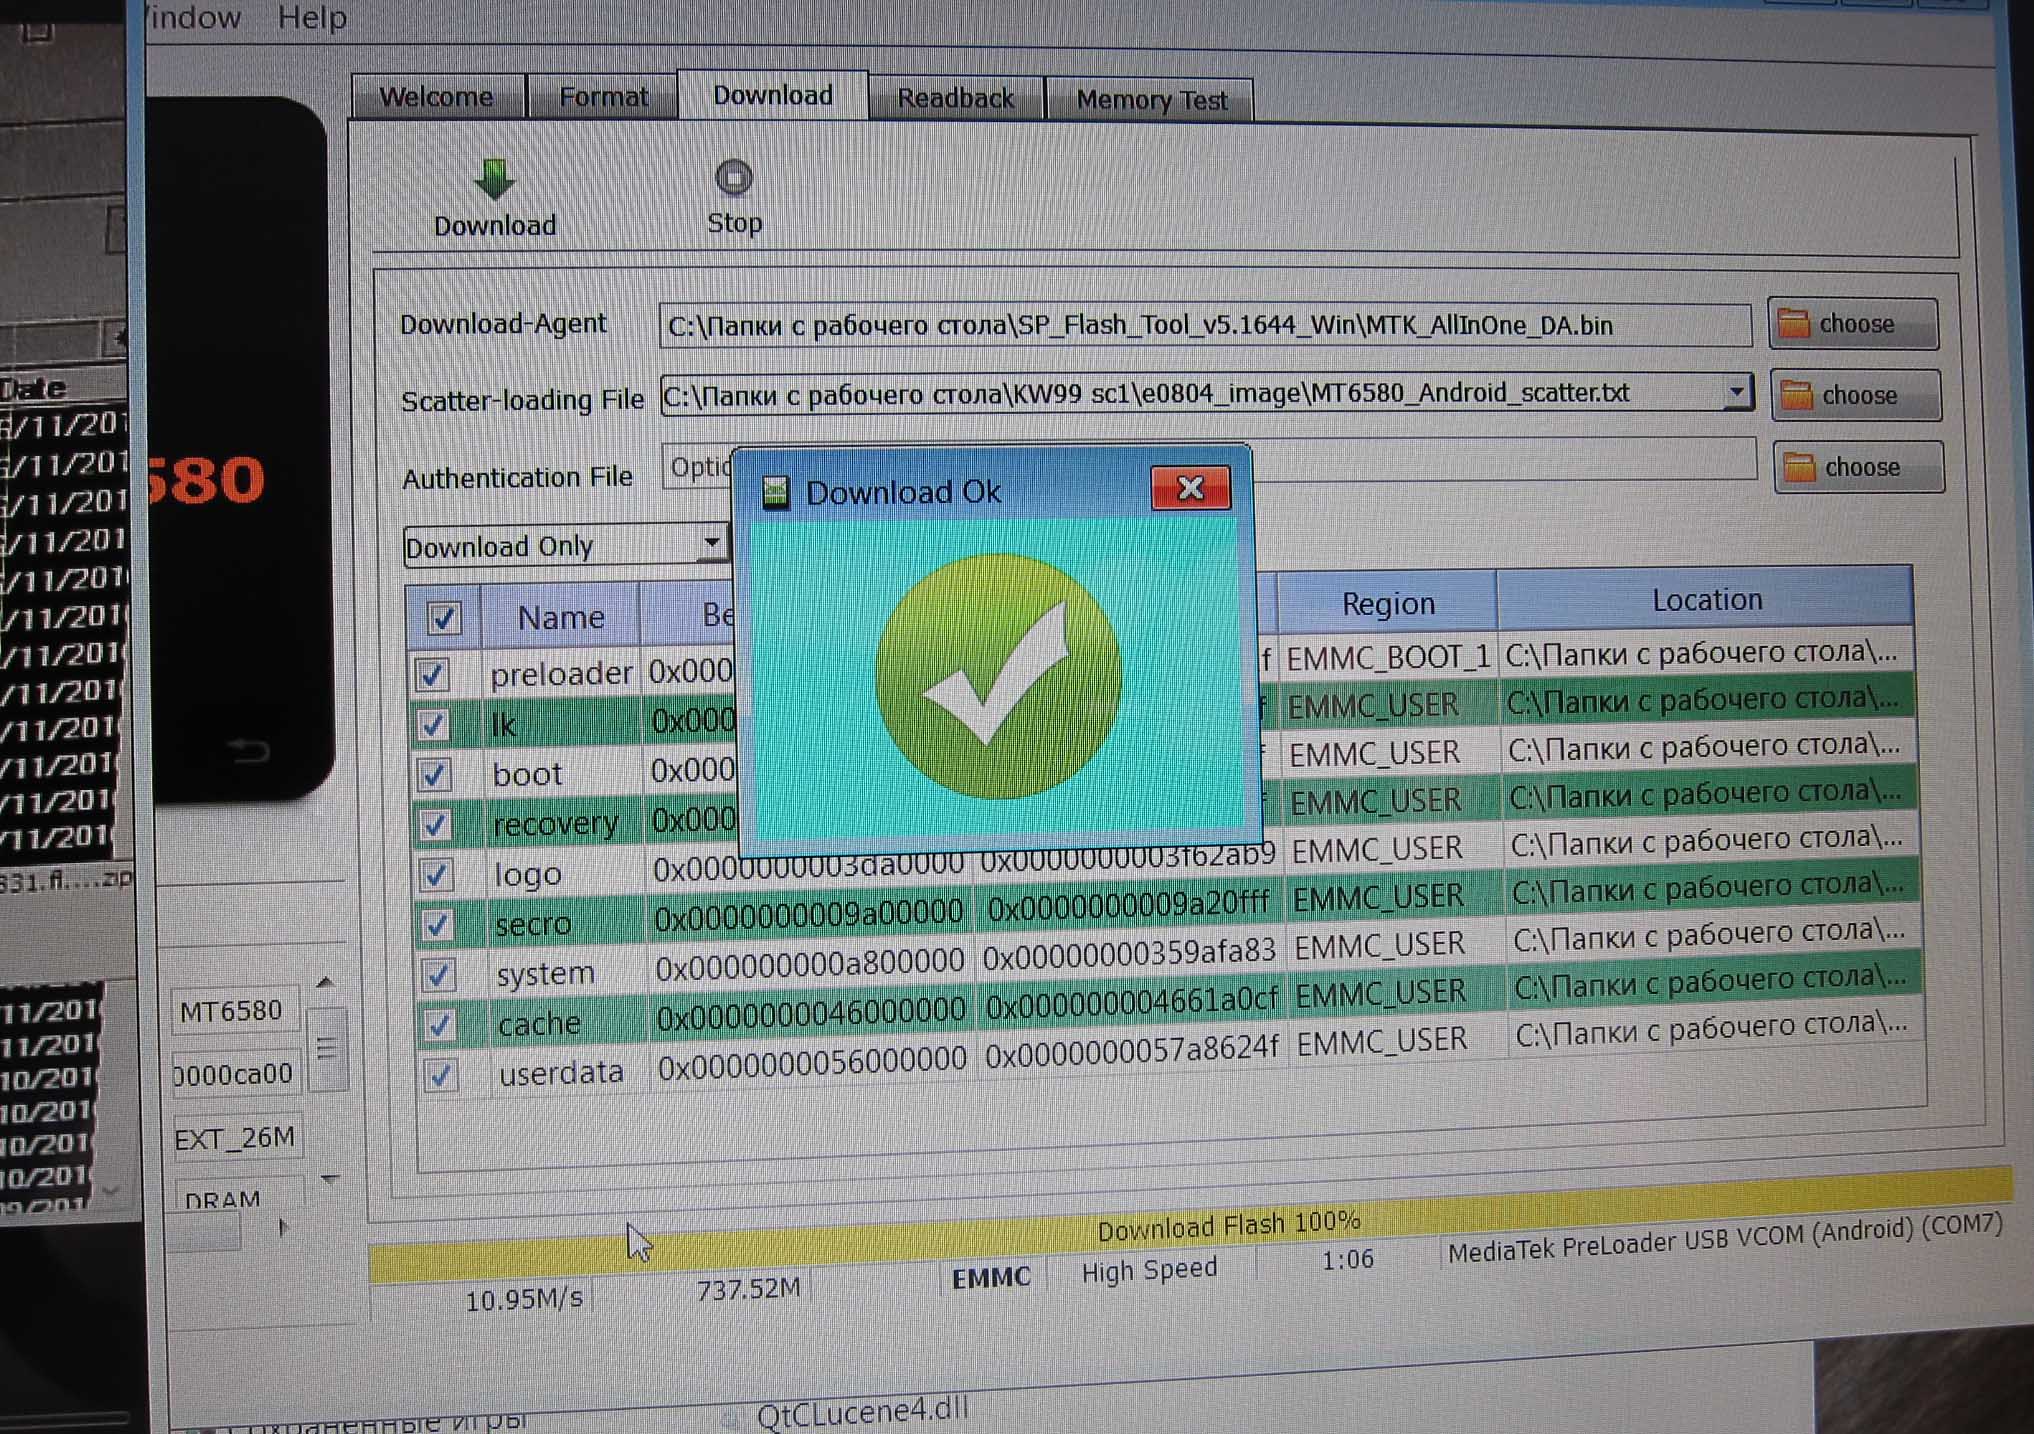Click the EXT_26M chip info field

pyautogui.click(x=235, y=1138)
